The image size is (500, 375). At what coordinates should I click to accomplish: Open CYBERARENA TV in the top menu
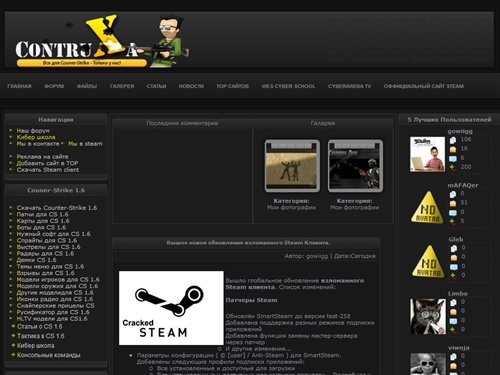point(349,86)
